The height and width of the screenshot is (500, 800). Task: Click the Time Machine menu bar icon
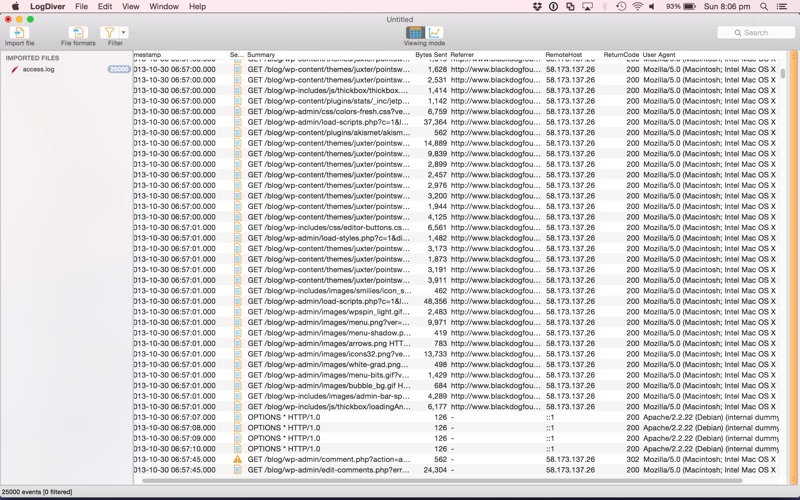click(621, 7)
